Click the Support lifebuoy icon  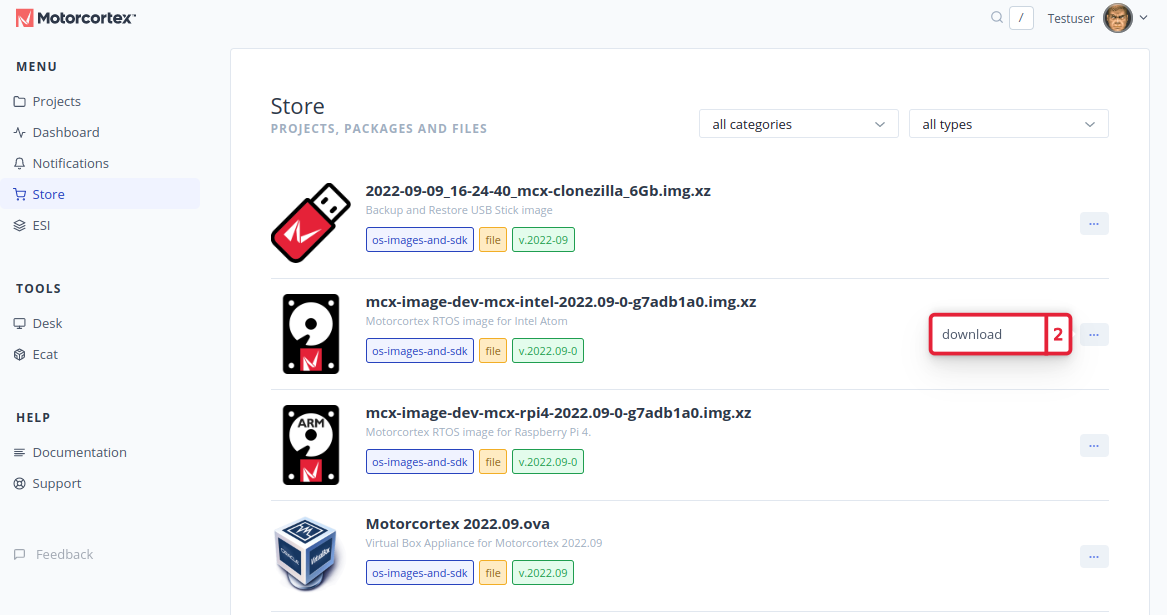(x=19, y=483)
